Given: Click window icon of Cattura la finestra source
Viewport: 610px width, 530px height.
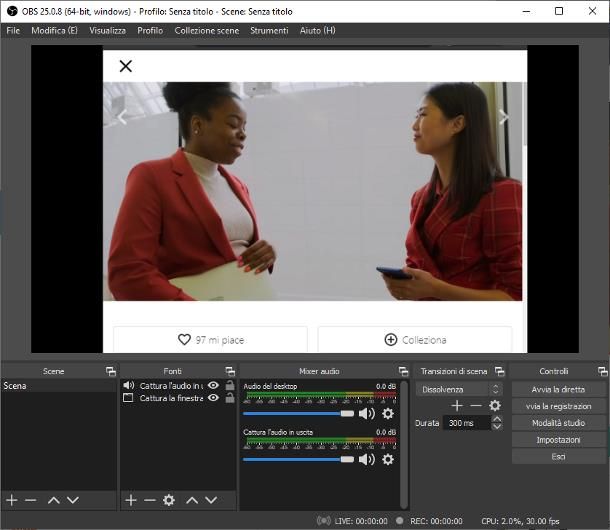Looking at the screenshot, I should click(x=128, y=398).
